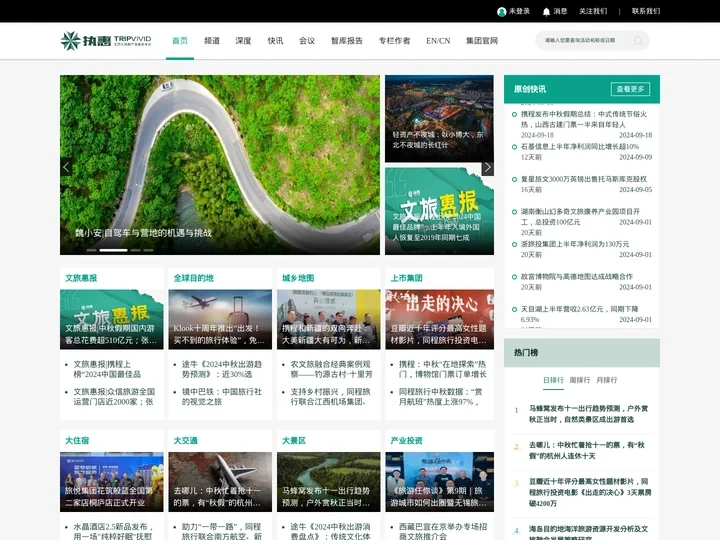This screenshot has height=540, width=720.
Task: Open the 关注我们 link in the top bar
Action: tap(593, 11)
